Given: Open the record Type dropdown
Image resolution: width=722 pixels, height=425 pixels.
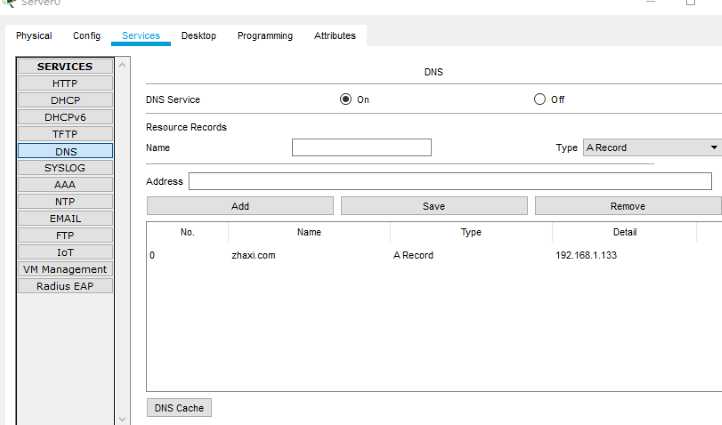Looking at the screenshot, I should [651, 147].
